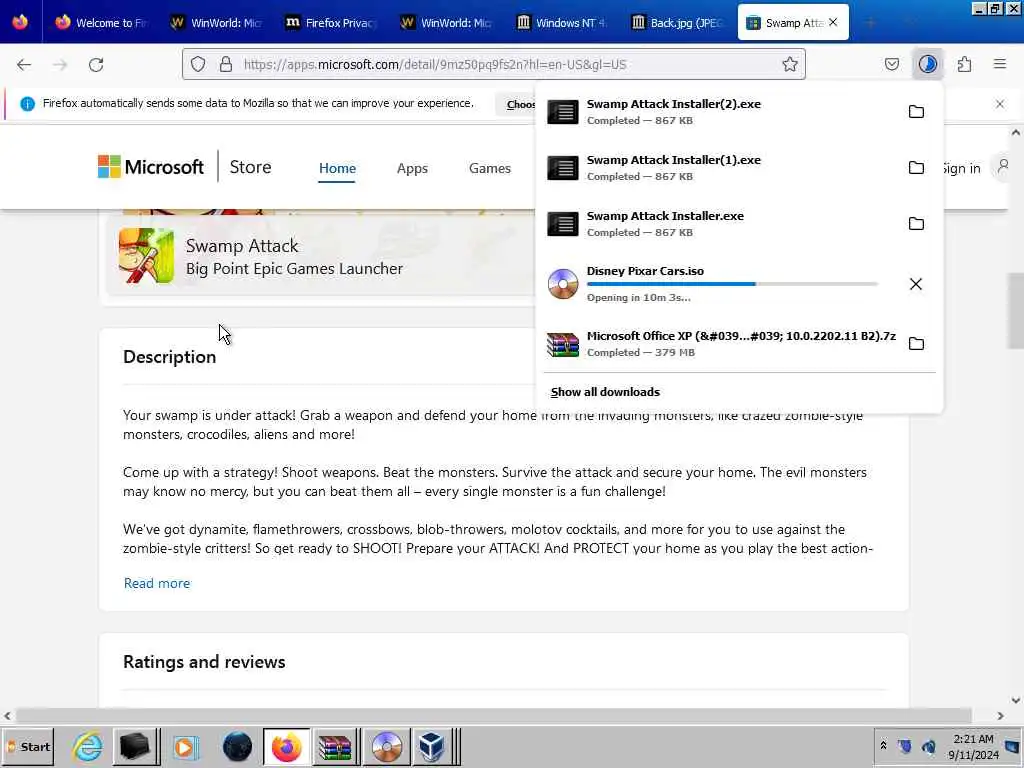1024x768 pixels.
Task: Show Swamp Attack Installer(1).exe in folder
Action: pos(916,168)
